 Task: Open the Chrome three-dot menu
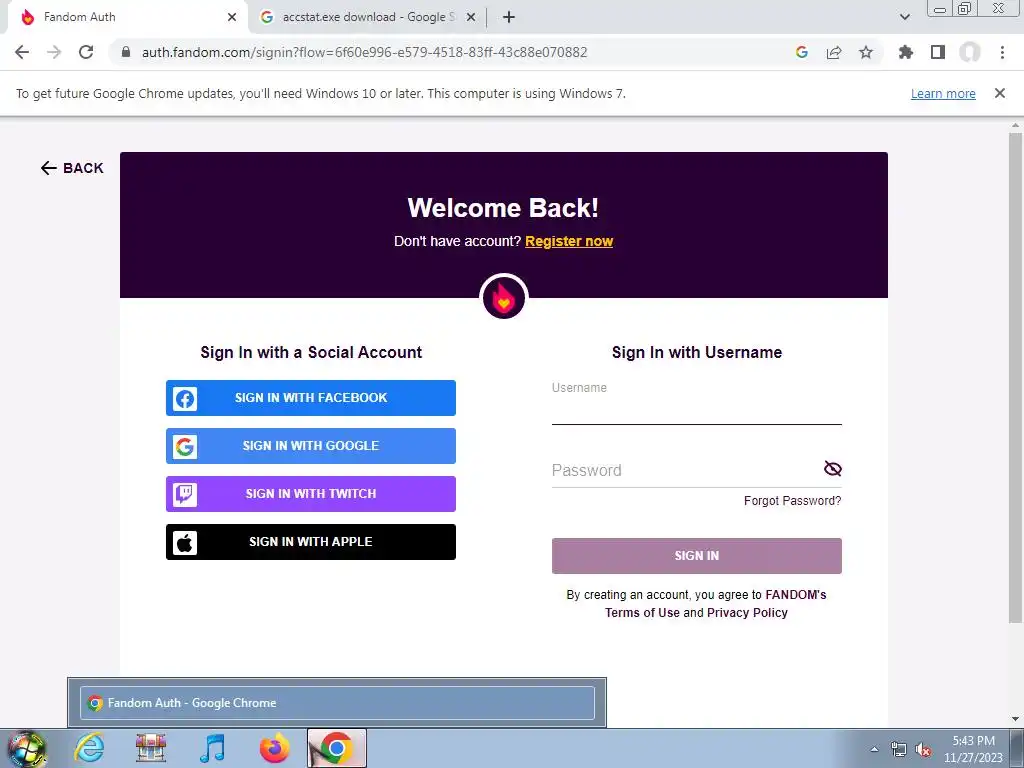coord(1002,52)
